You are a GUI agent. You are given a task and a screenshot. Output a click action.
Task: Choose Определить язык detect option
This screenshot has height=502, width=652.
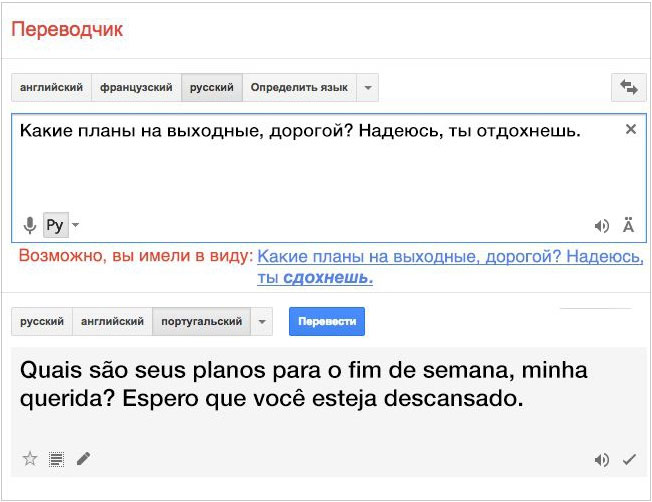[299, 88]
